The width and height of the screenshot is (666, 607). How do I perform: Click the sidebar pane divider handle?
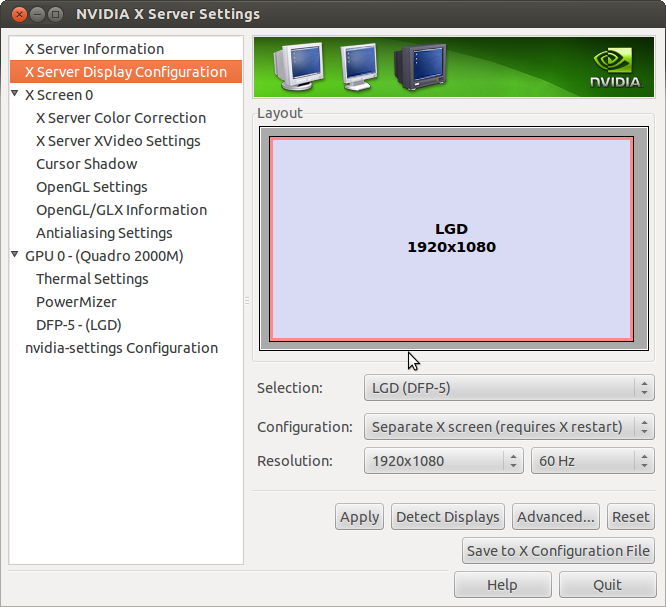(247, 301)
